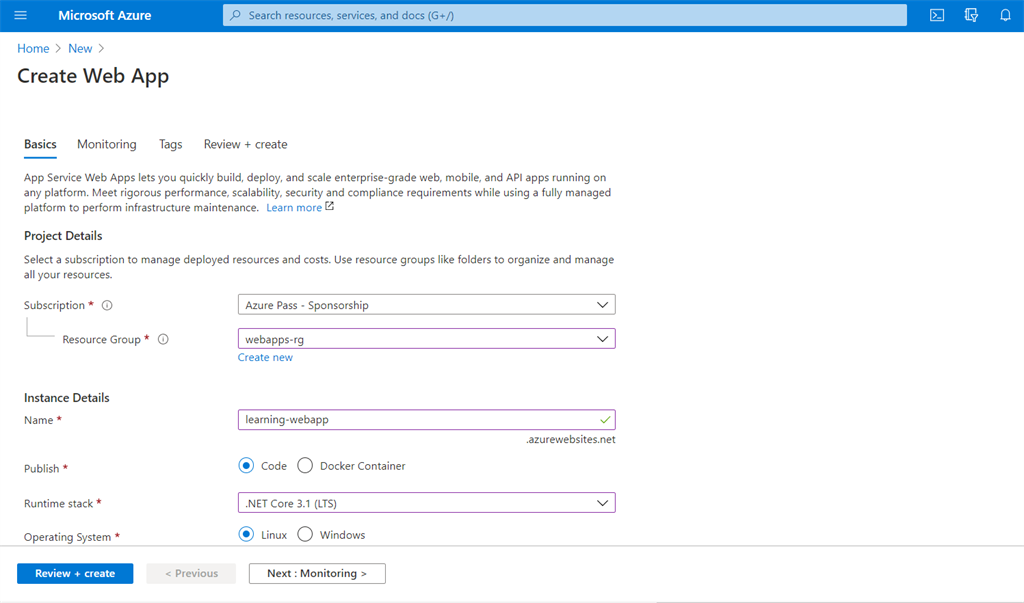Choose Windows as the operating system
Viewport: 1024px width, 603px height.
click(305, 535)
